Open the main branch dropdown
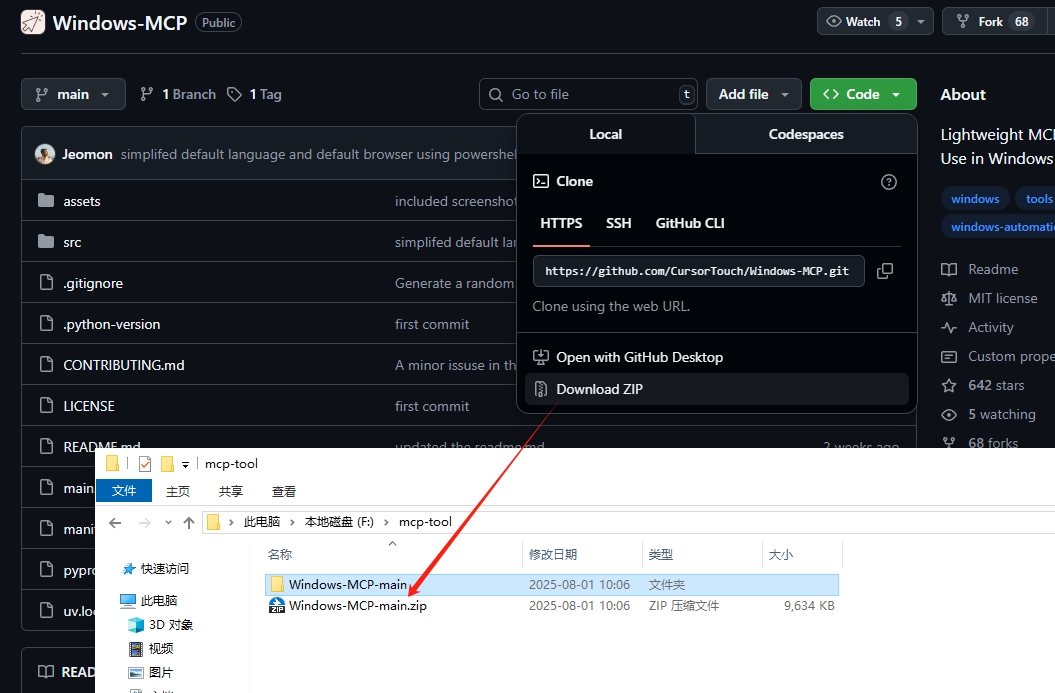This screenshot has height=693, width=1055. click(x=73, y=94)
